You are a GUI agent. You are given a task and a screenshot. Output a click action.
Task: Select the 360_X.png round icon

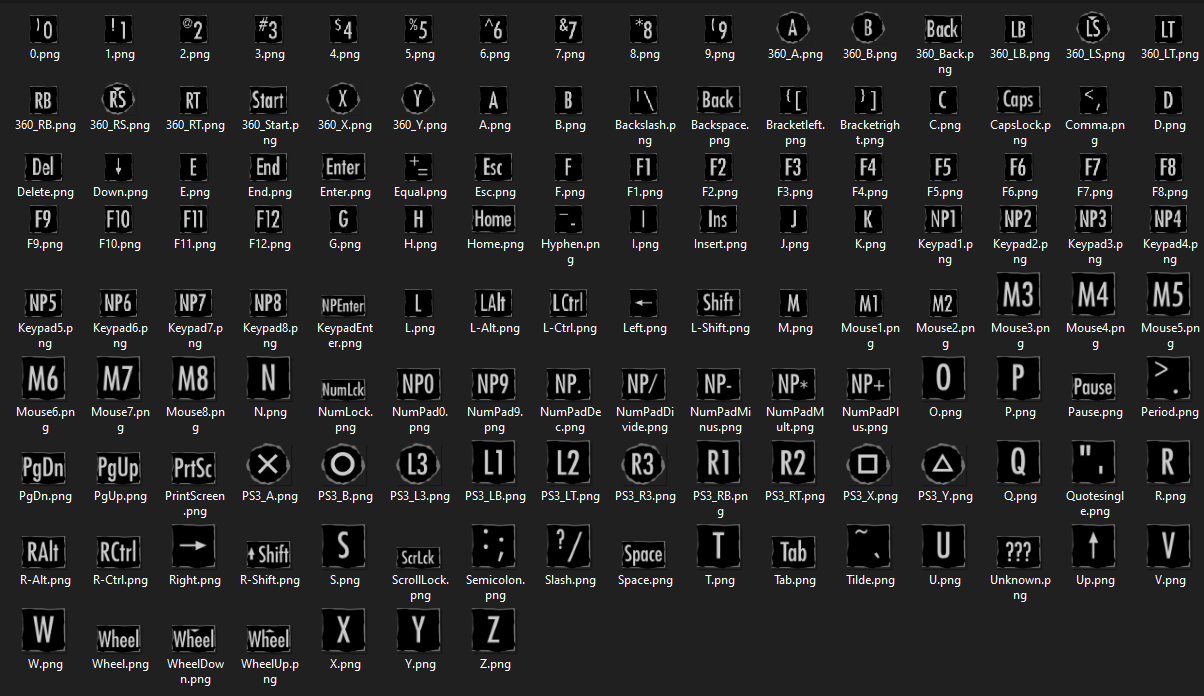coord(343,100)
